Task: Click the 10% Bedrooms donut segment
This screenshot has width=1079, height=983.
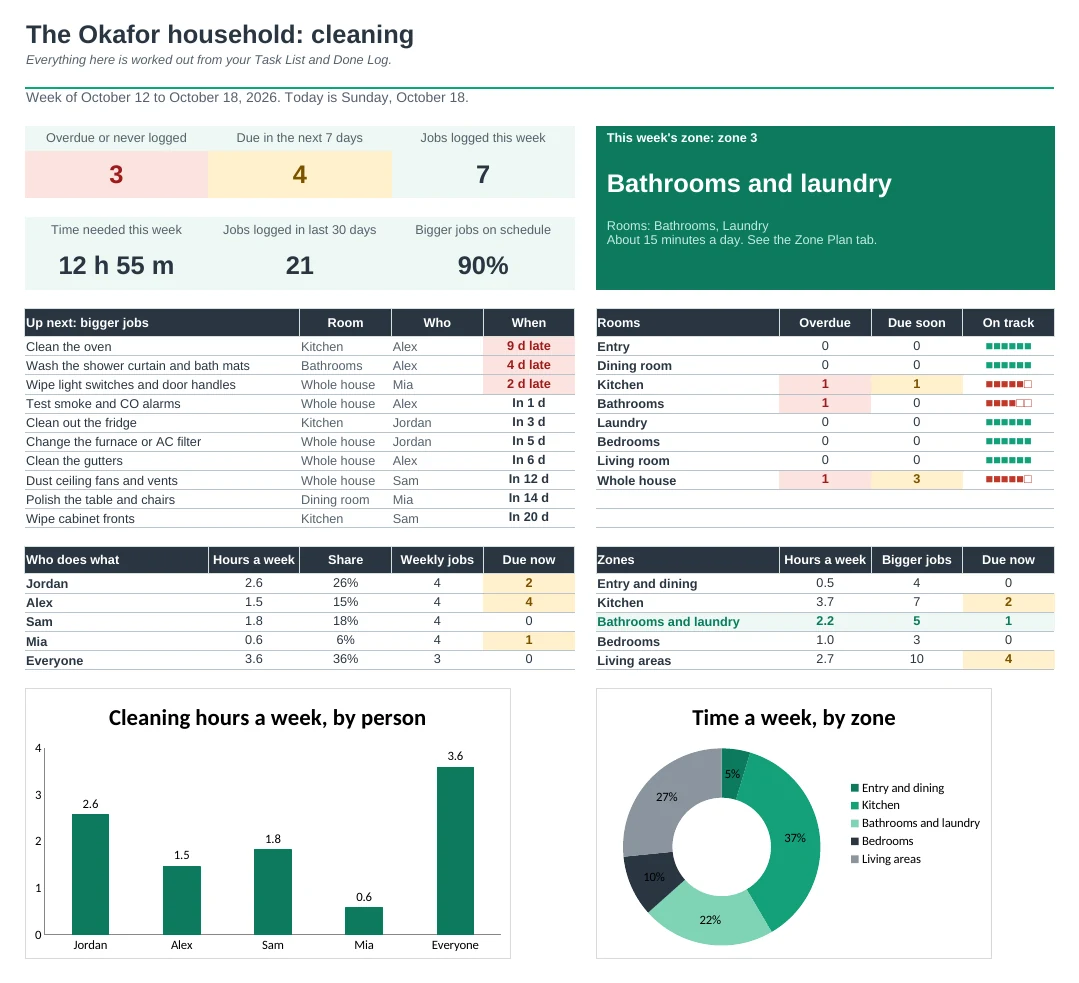Action: 652,880
